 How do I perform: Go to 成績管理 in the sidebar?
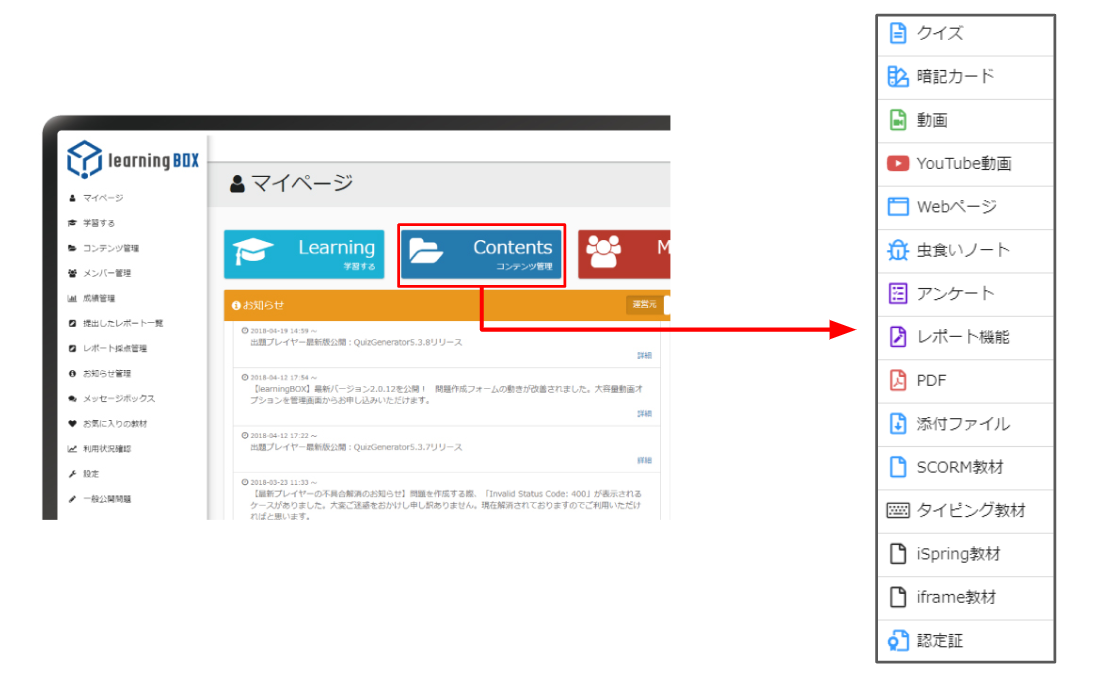(x=98, y=298)
